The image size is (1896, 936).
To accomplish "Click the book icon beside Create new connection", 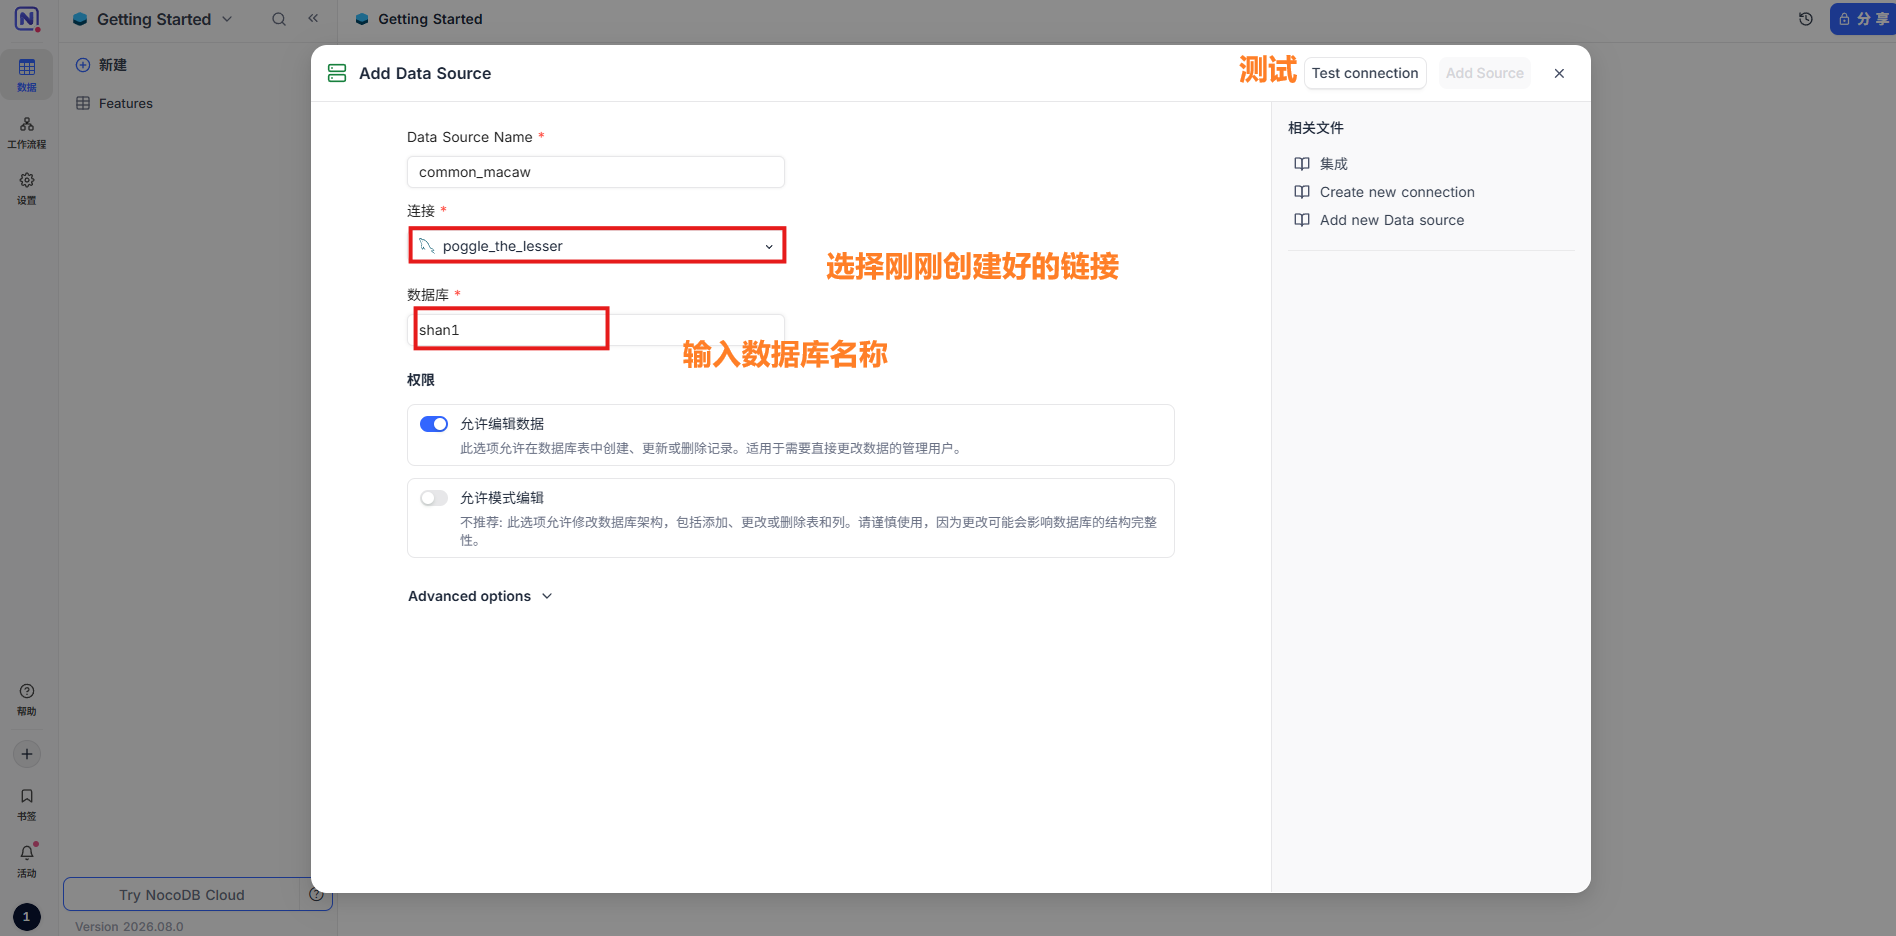I will click(x=1302, y=192).
